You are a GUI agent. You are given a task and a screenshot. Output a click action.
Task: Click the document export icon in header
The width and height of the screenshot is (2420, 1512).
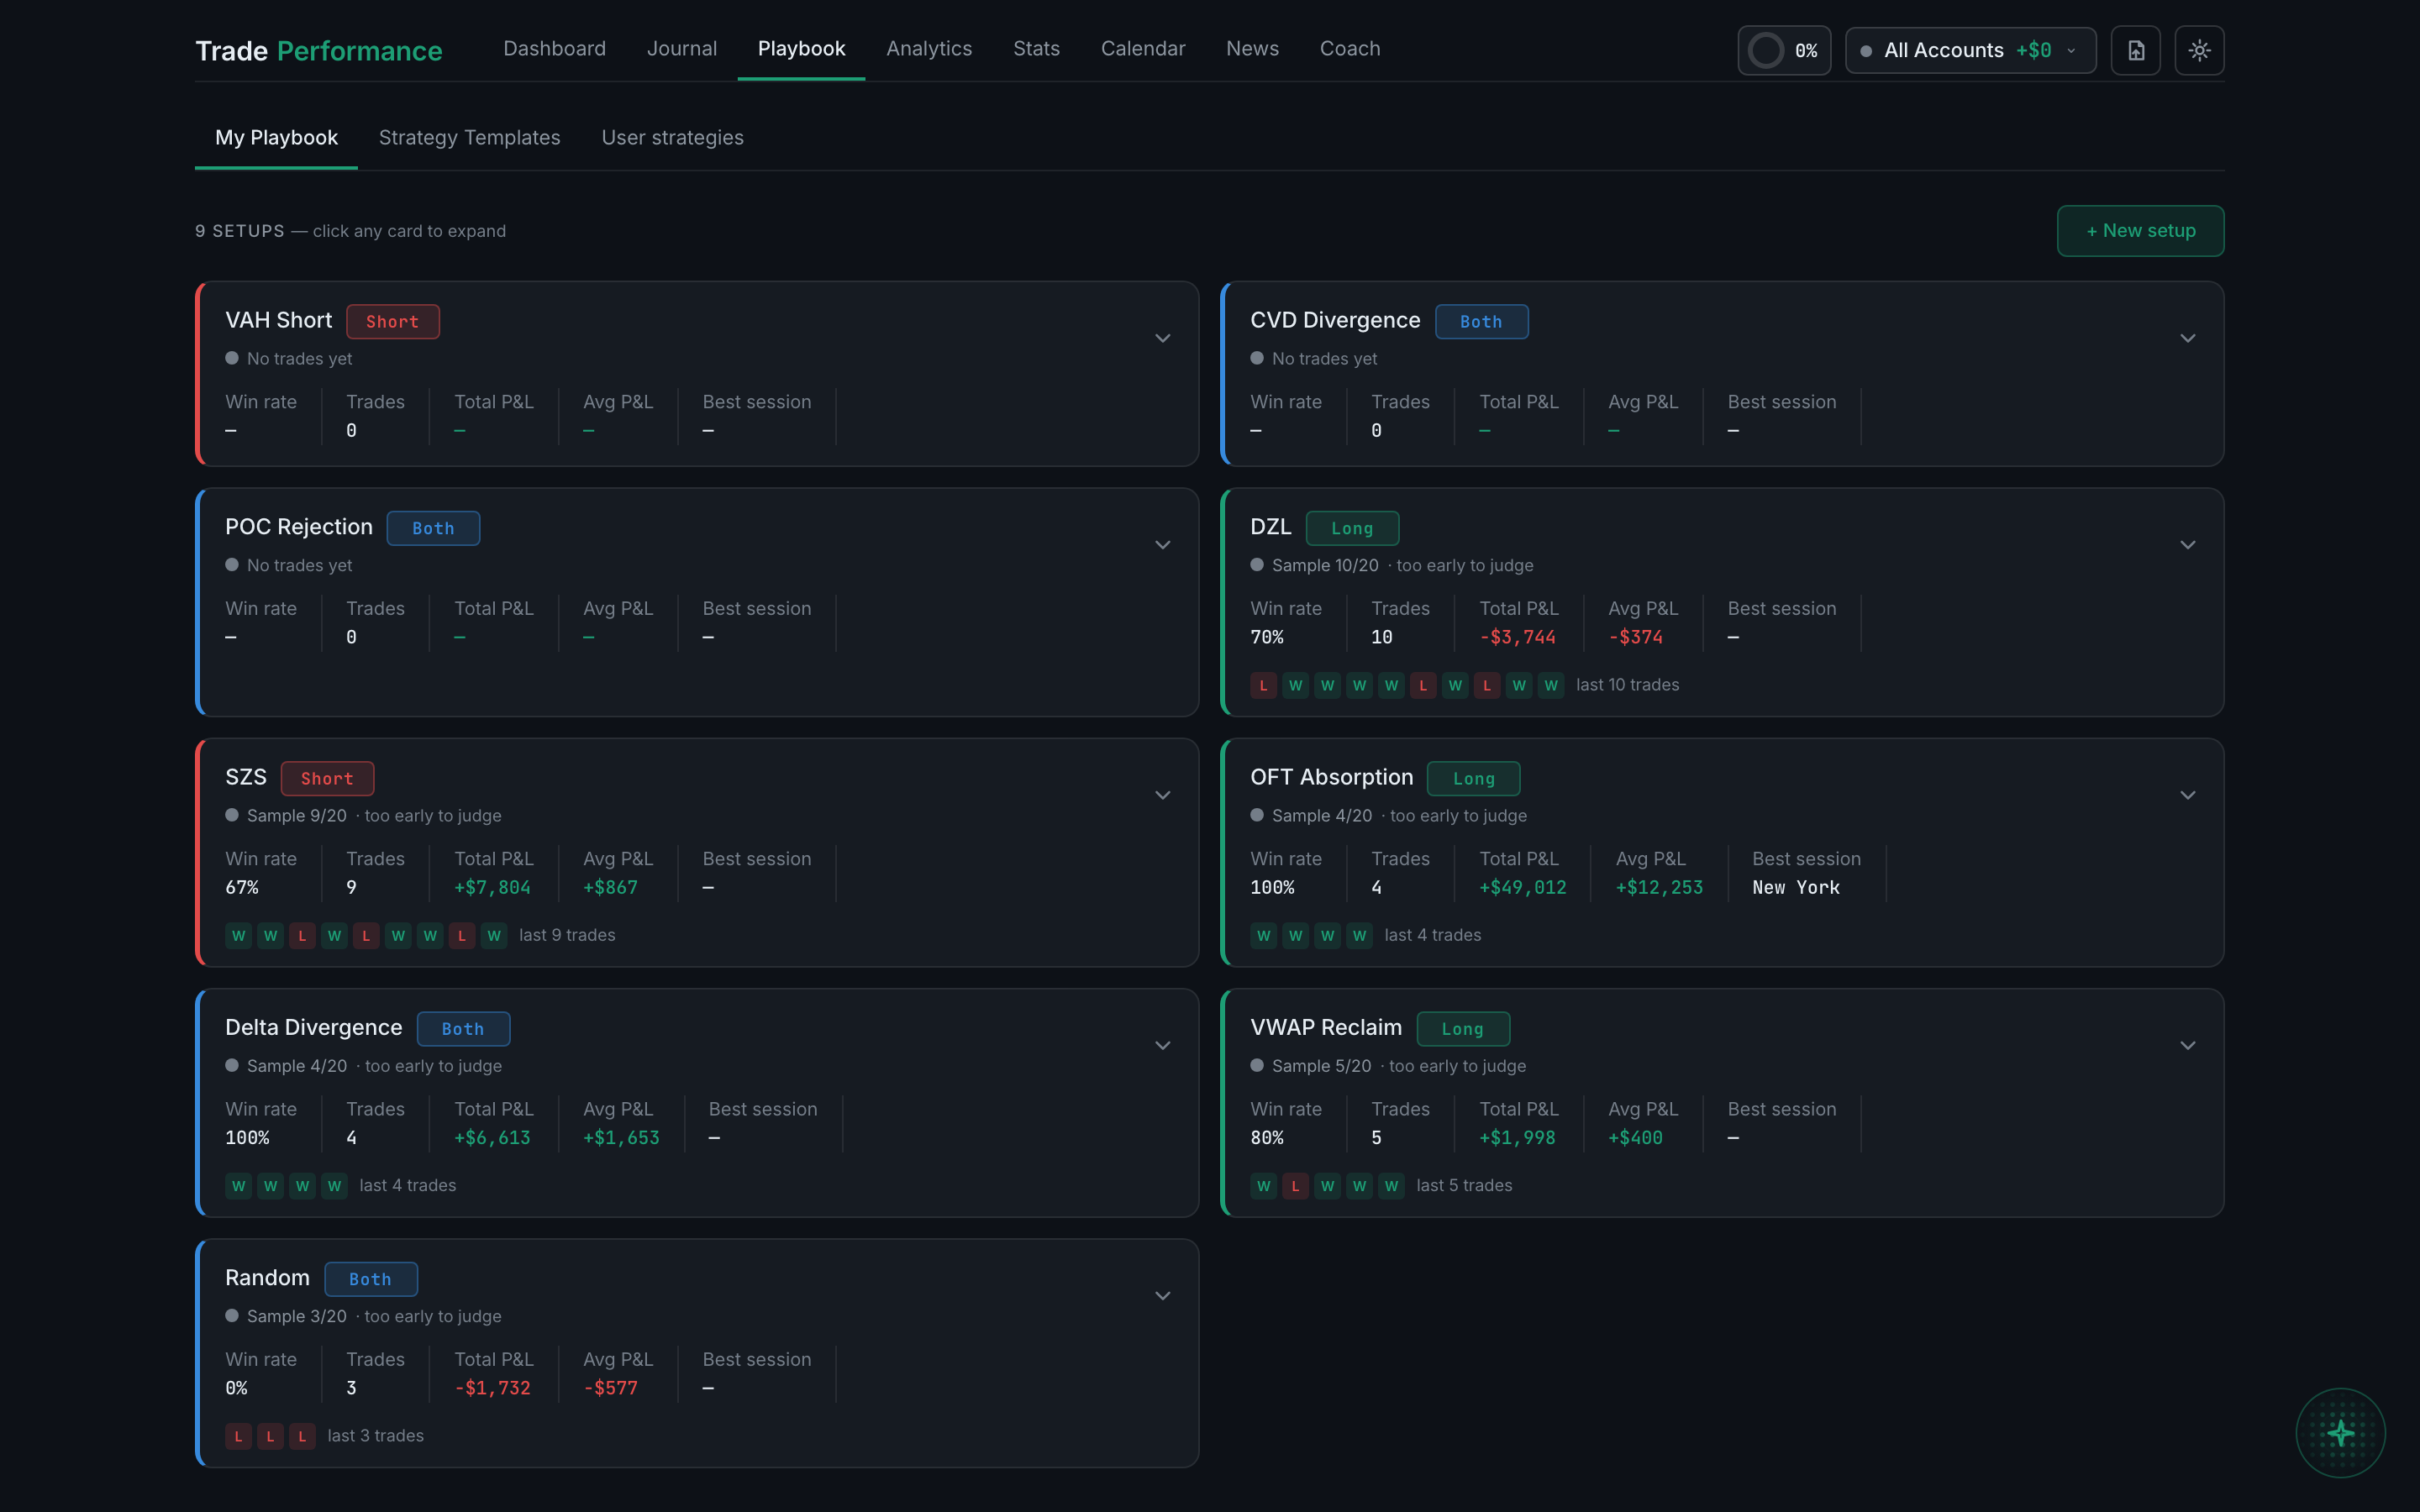[x=2135, y=50]
